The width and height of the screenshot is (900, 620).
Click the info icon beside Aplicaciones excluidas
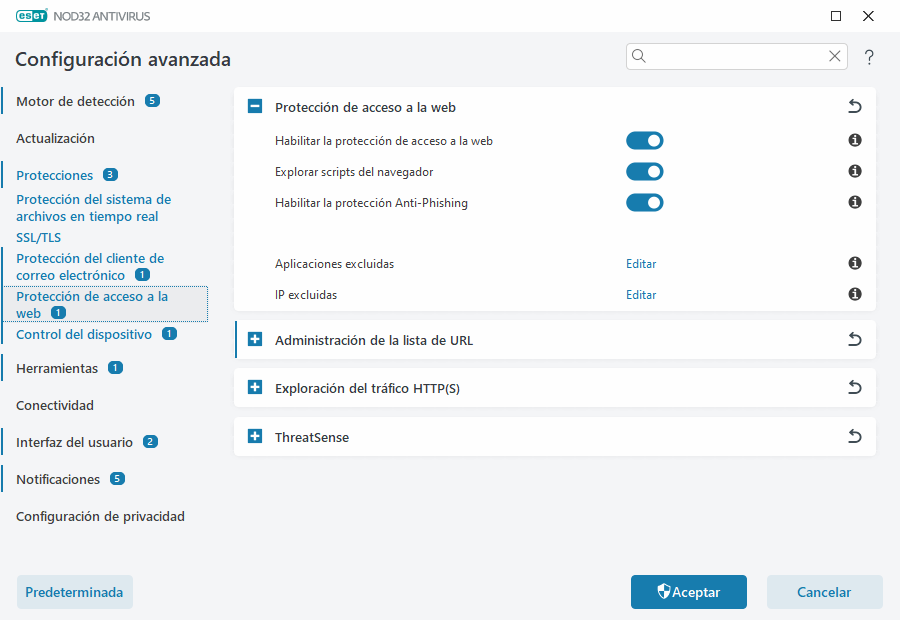(854, 263)
